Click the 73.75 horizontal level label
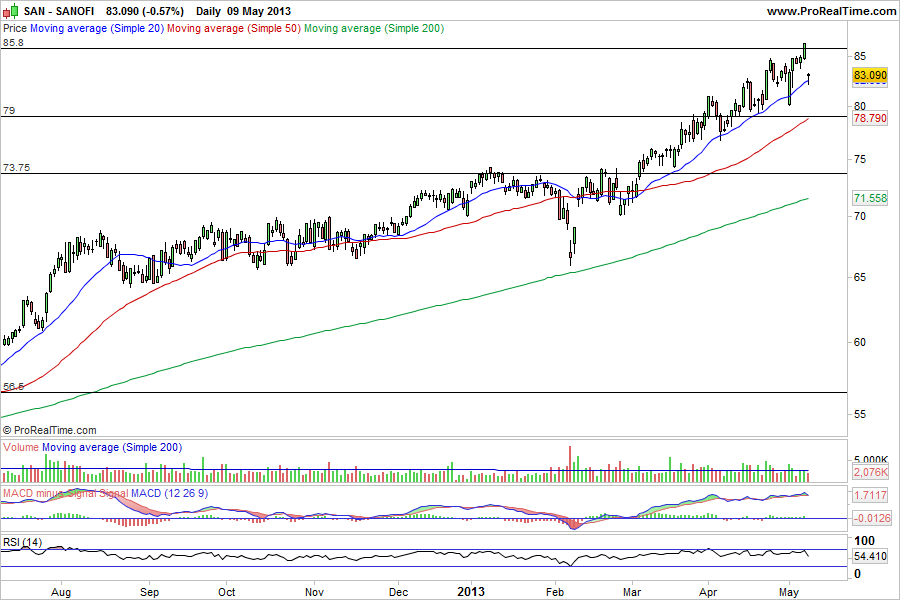900x600 pixels. tap(16, 168)
